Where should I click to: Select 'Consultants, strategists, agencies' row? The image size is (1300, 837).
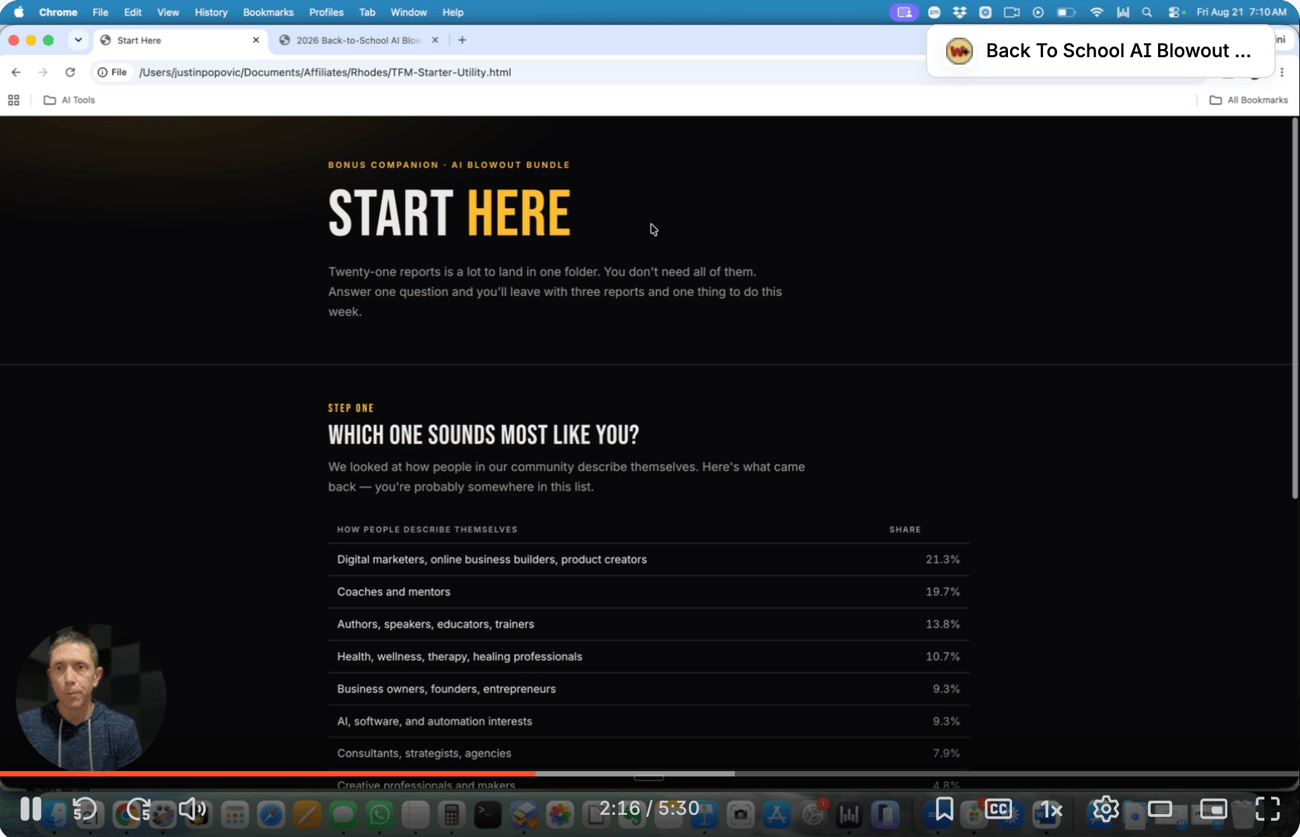[x=648, y=753]
